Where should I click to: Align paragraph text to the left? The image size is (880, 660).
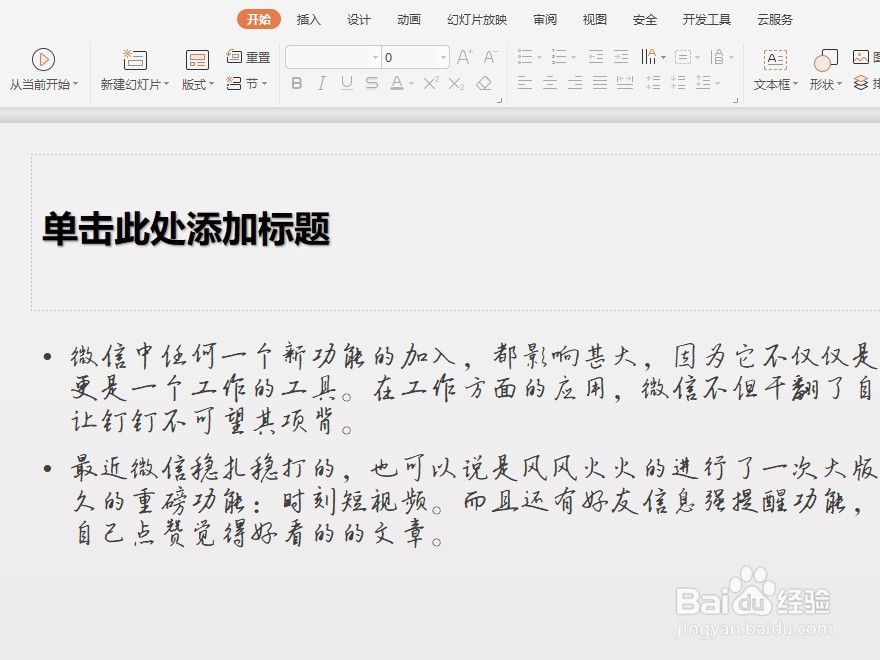pyautogui.click(x=525, y=84)
